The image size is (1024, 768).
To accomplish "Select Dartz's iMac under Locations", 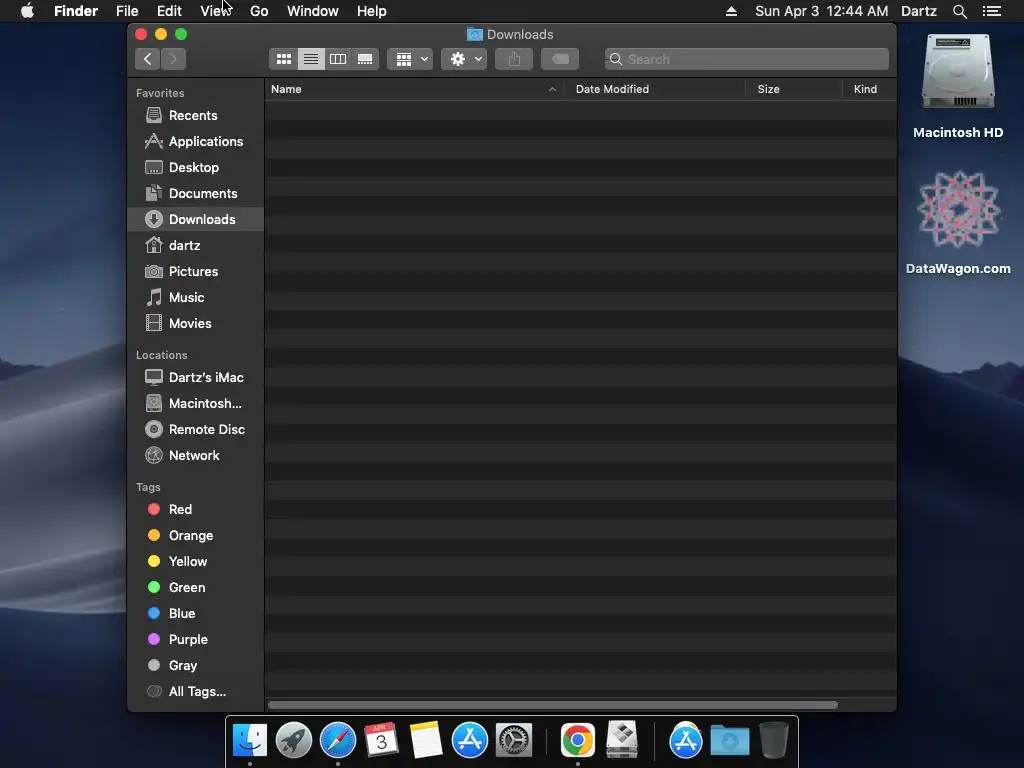I will pos(195,377).
